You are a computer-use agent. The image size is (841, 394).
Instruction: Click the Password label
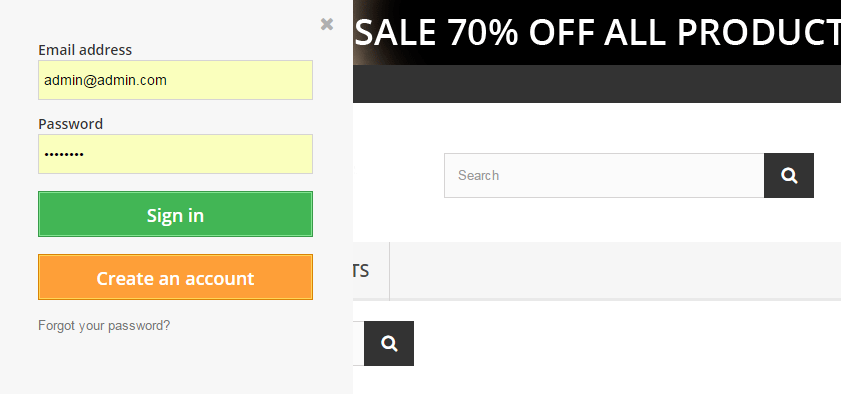click(x=70, y=124)
